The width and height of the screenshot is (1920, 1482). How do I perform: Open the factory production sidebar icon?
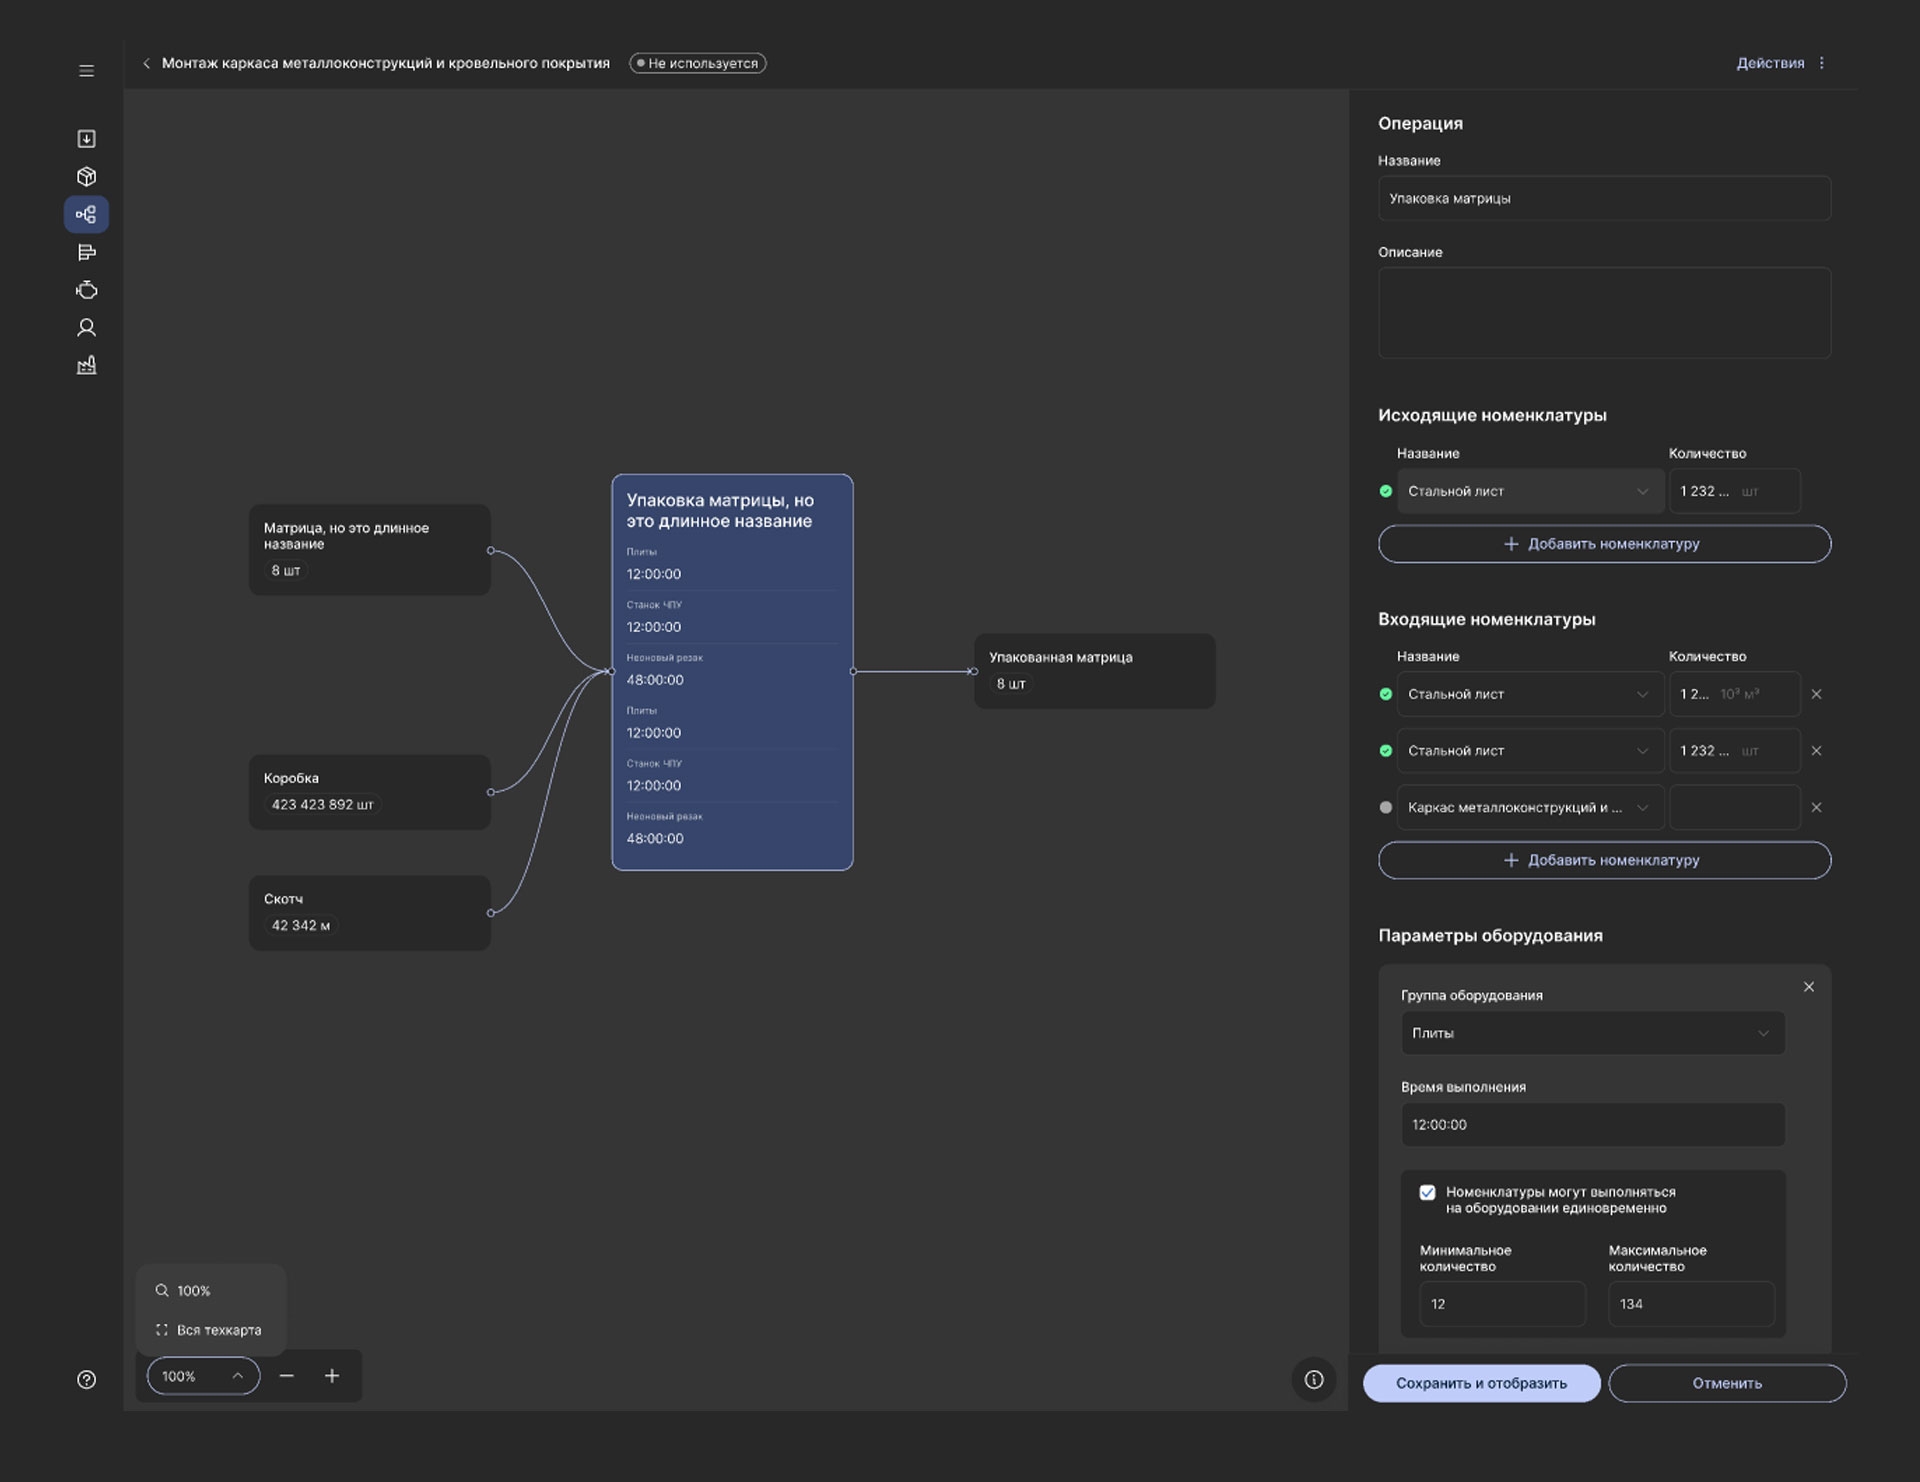(x=86, y=365)
